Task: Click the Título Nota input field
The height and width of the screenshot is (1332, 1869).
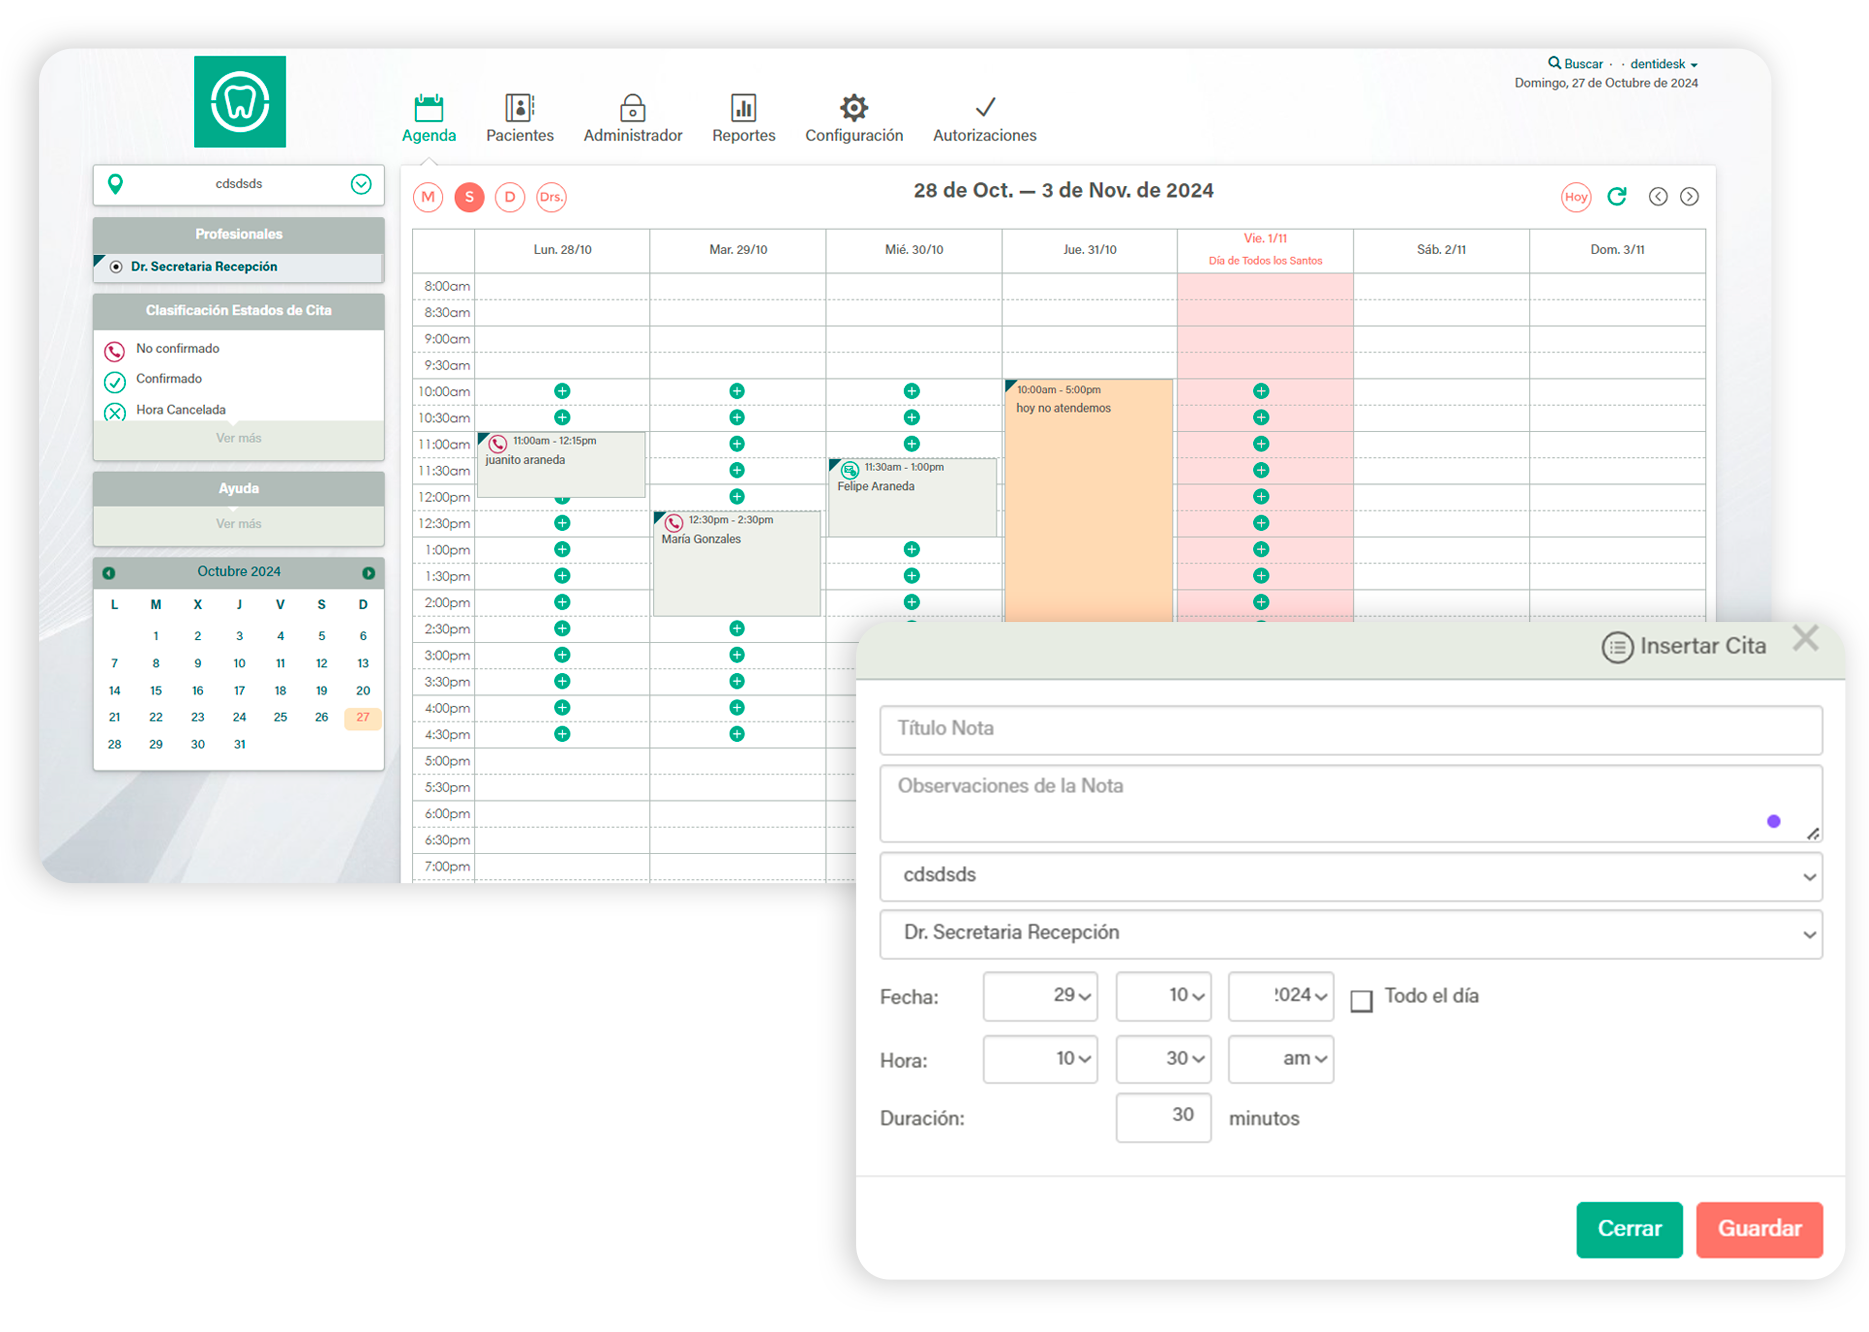Action: 1350,729
